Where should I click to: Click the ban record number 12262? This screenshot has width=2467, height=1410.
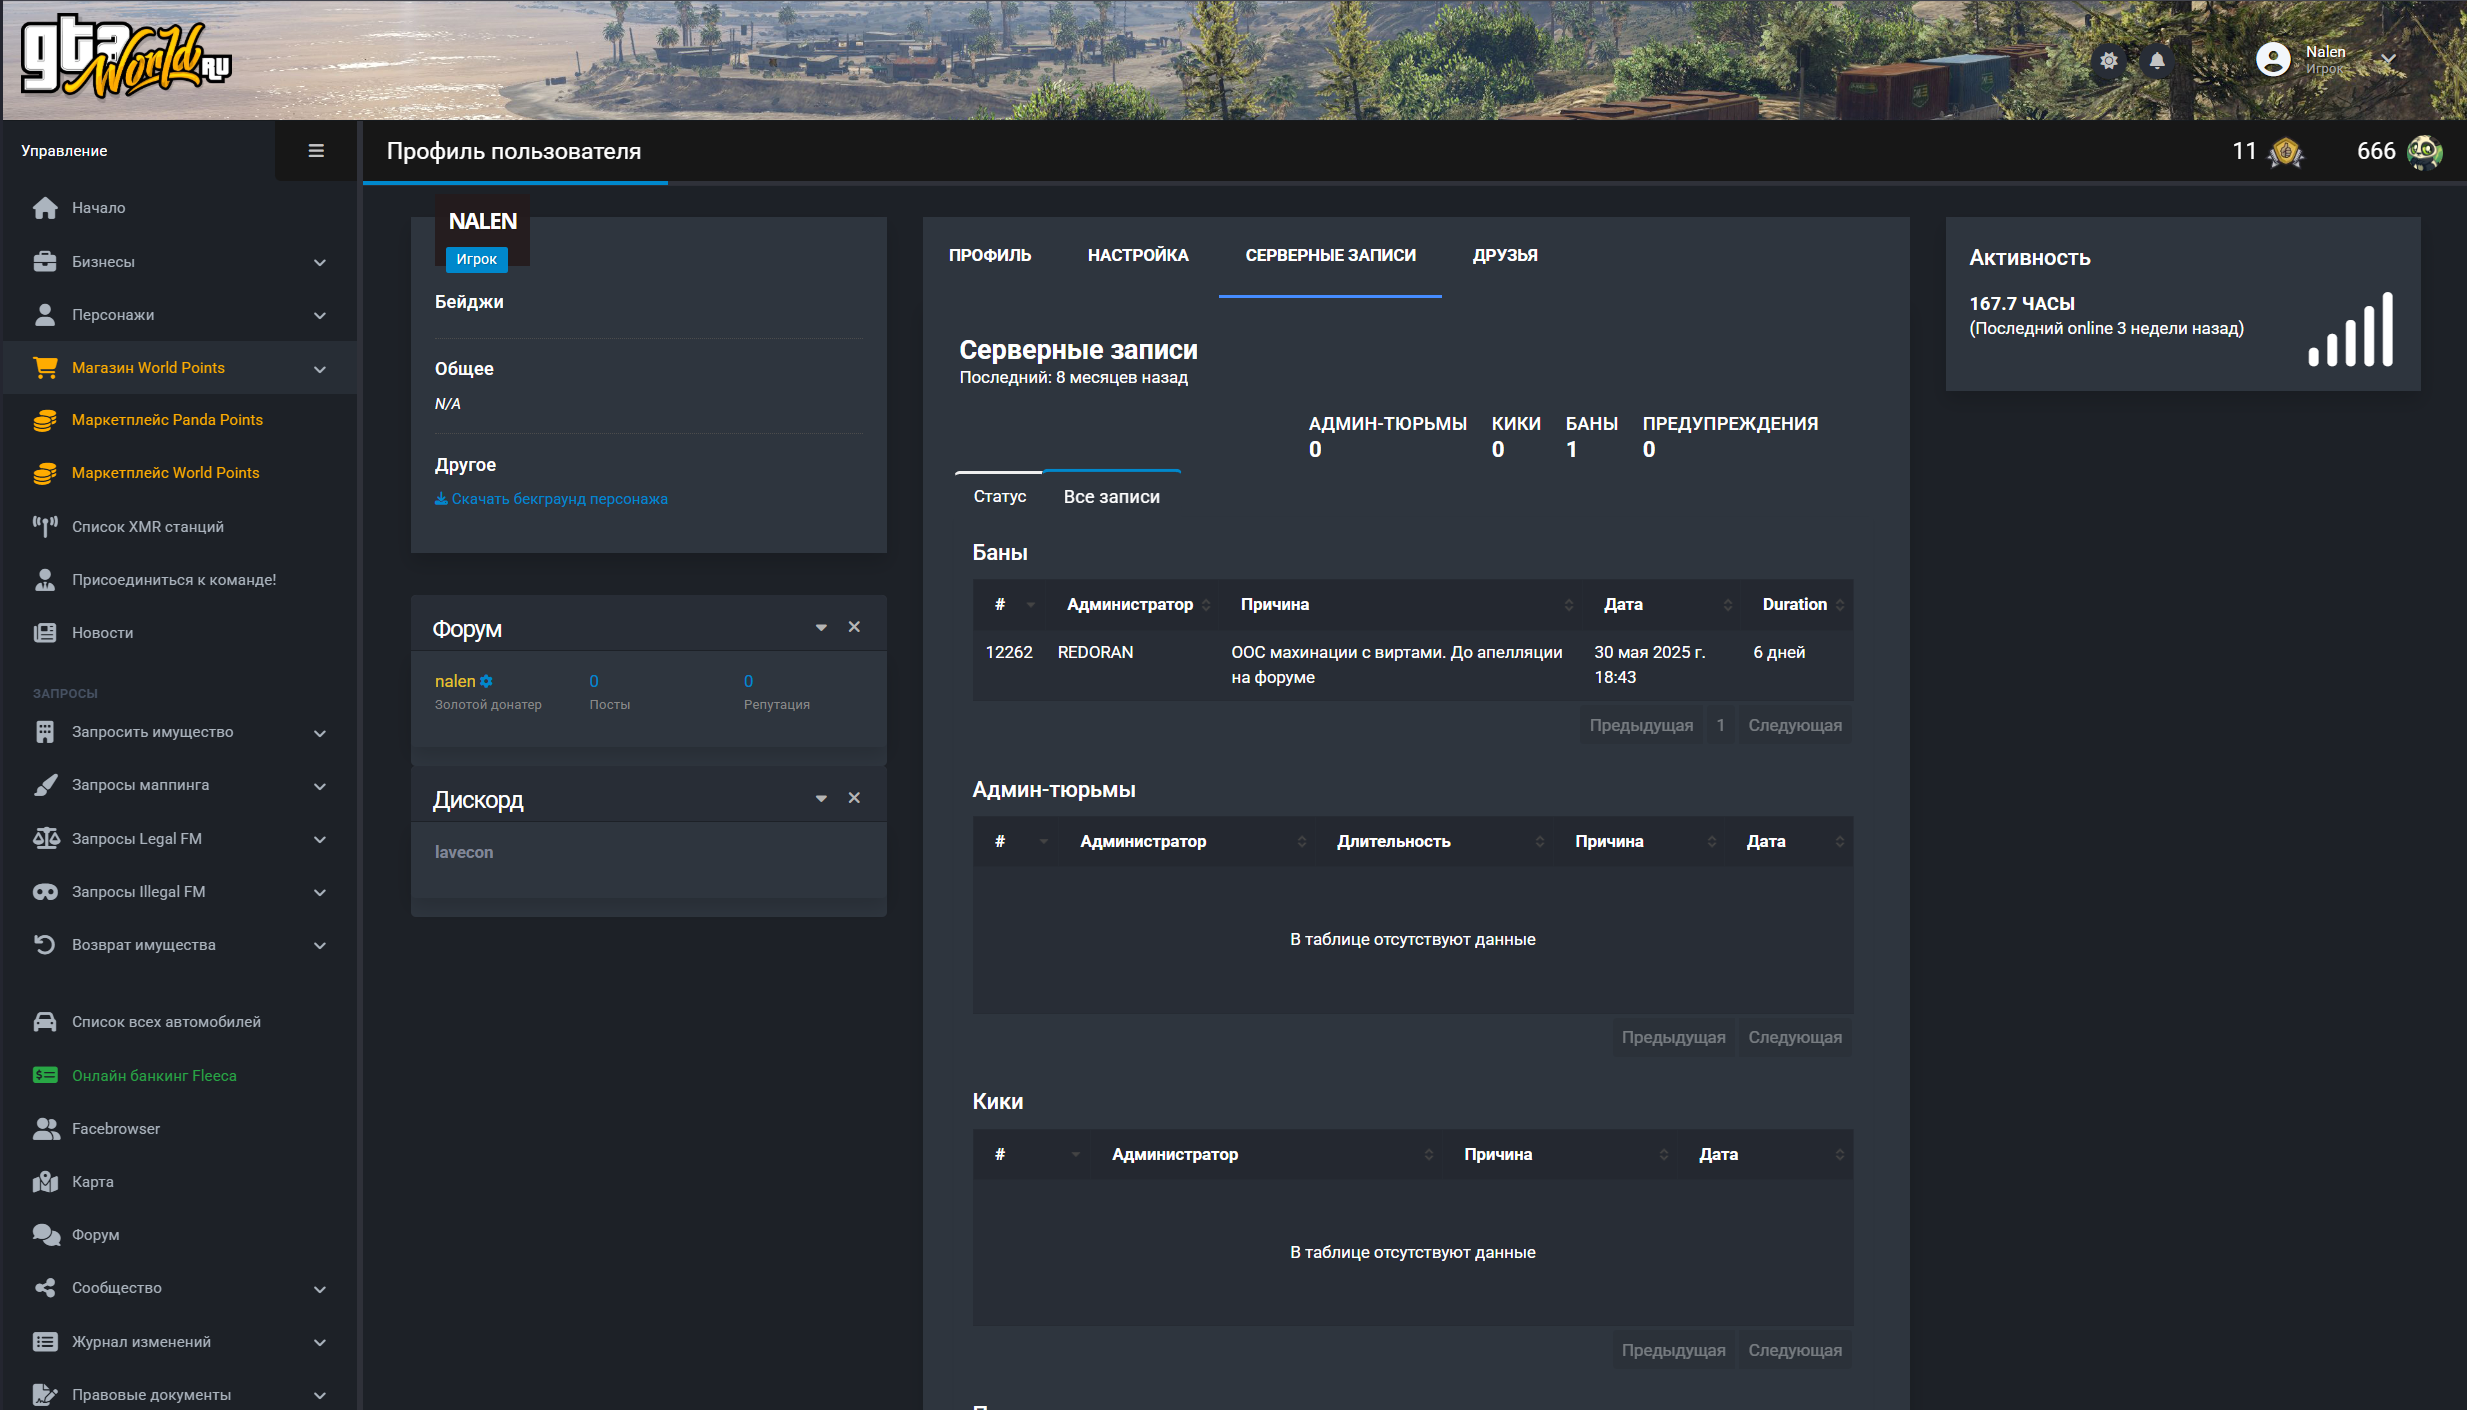pyautogui.click(x=1008, y=652)
